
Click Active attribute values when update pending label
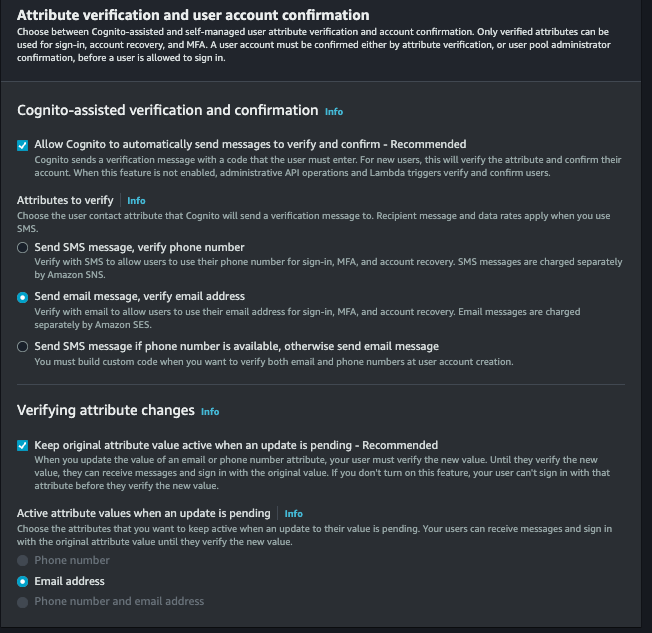[143, 513]
